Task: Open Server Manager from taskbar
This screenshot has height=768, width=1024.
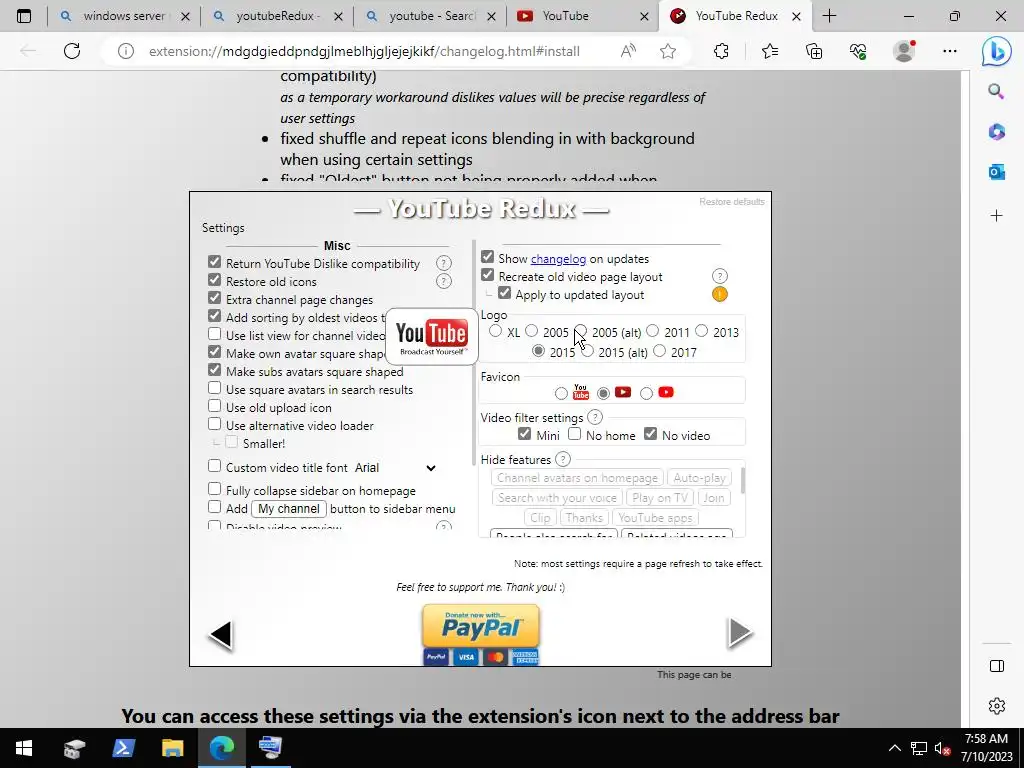Action: [x=74, y=748]
